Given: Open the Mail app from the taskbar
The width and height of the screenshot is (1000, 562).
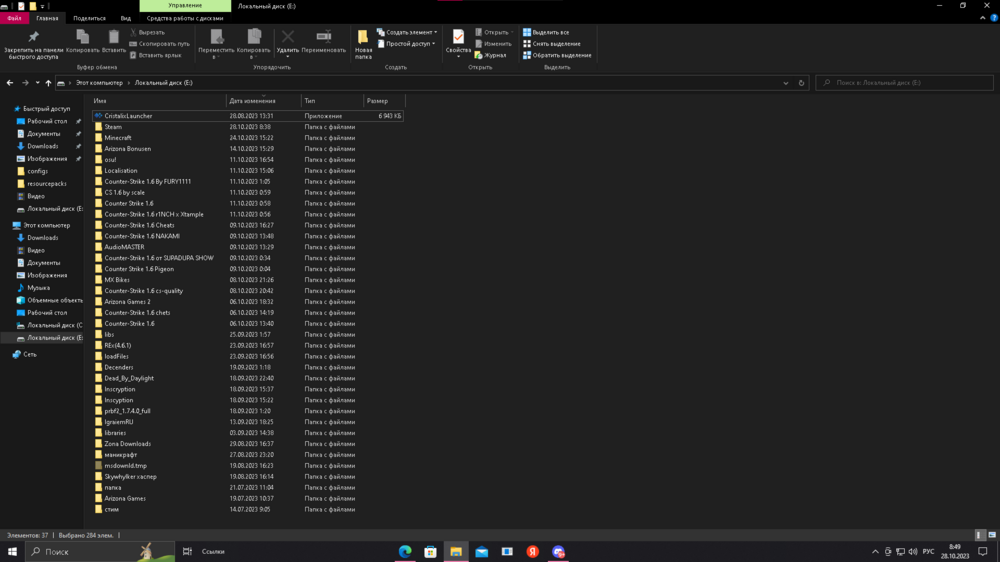Looking at the screenshot, I should (x=482, y=551).
